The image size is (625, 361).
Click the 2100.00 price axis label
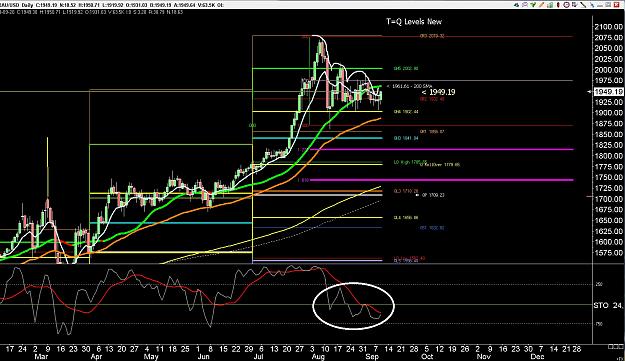coord(608,27)
